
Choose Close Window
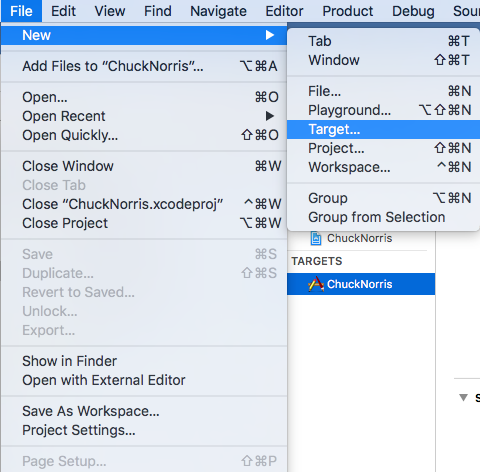tap(144, 166)
